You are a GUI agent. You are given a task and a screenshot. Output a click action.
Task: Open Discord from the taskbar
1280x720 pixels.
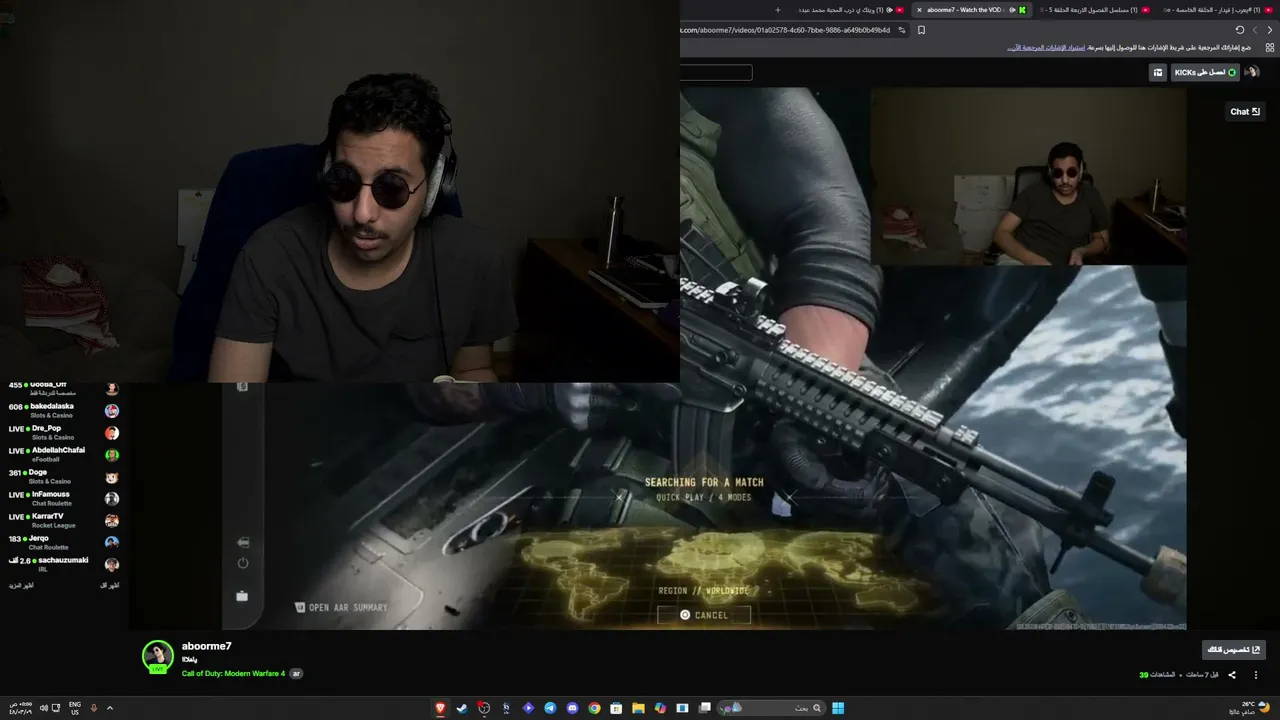click(x=572, y=708)
